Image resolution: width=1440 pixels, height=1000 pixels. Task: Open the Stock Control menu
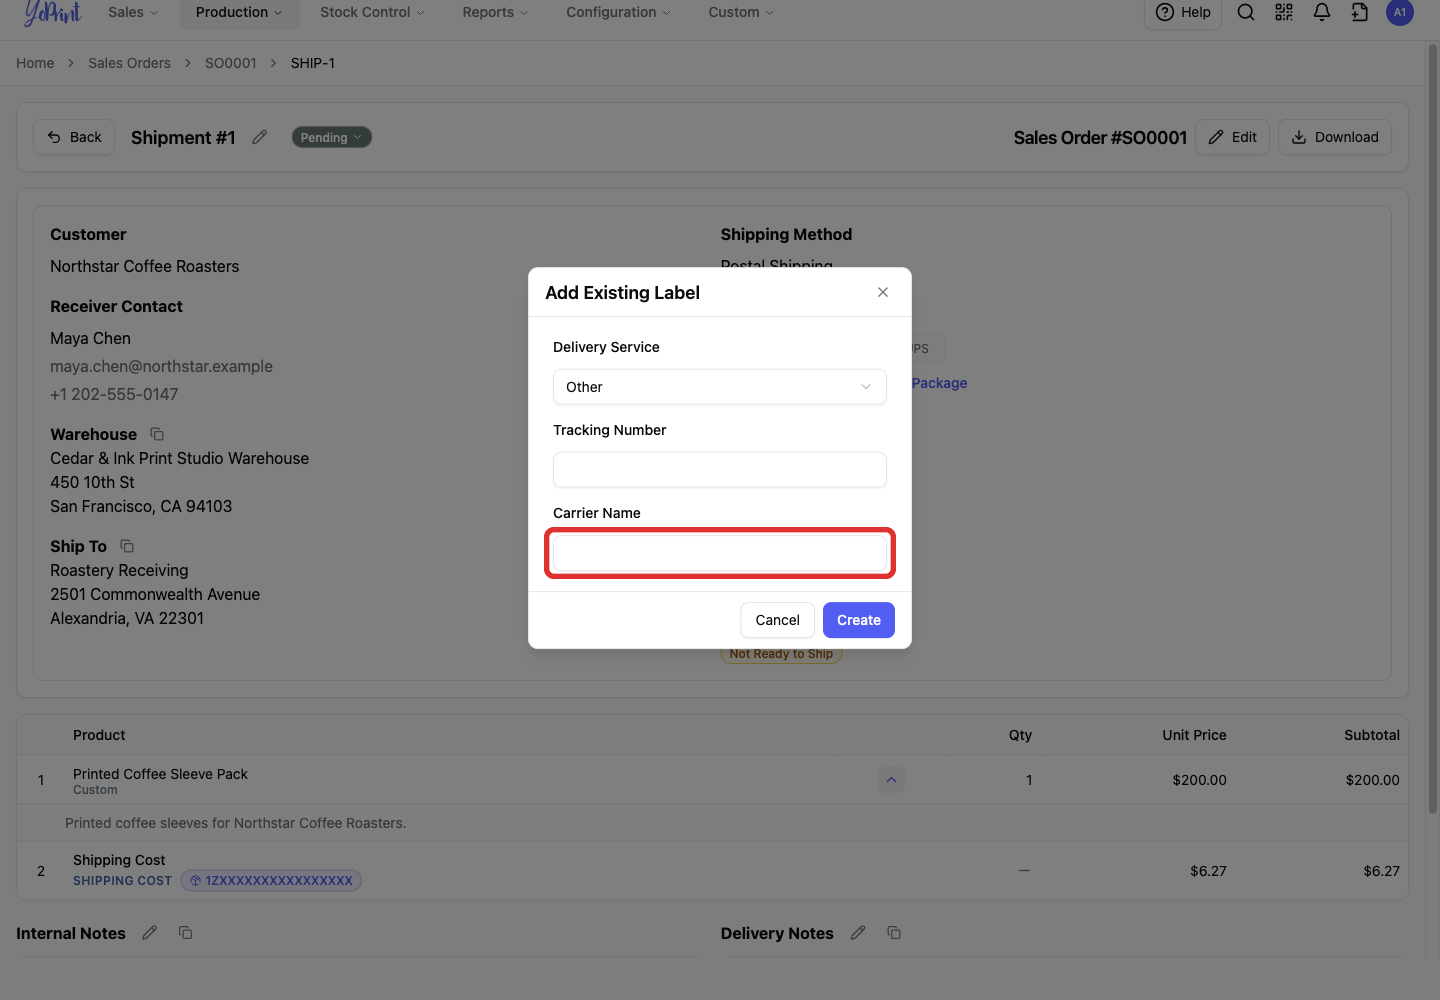point(372,12)
